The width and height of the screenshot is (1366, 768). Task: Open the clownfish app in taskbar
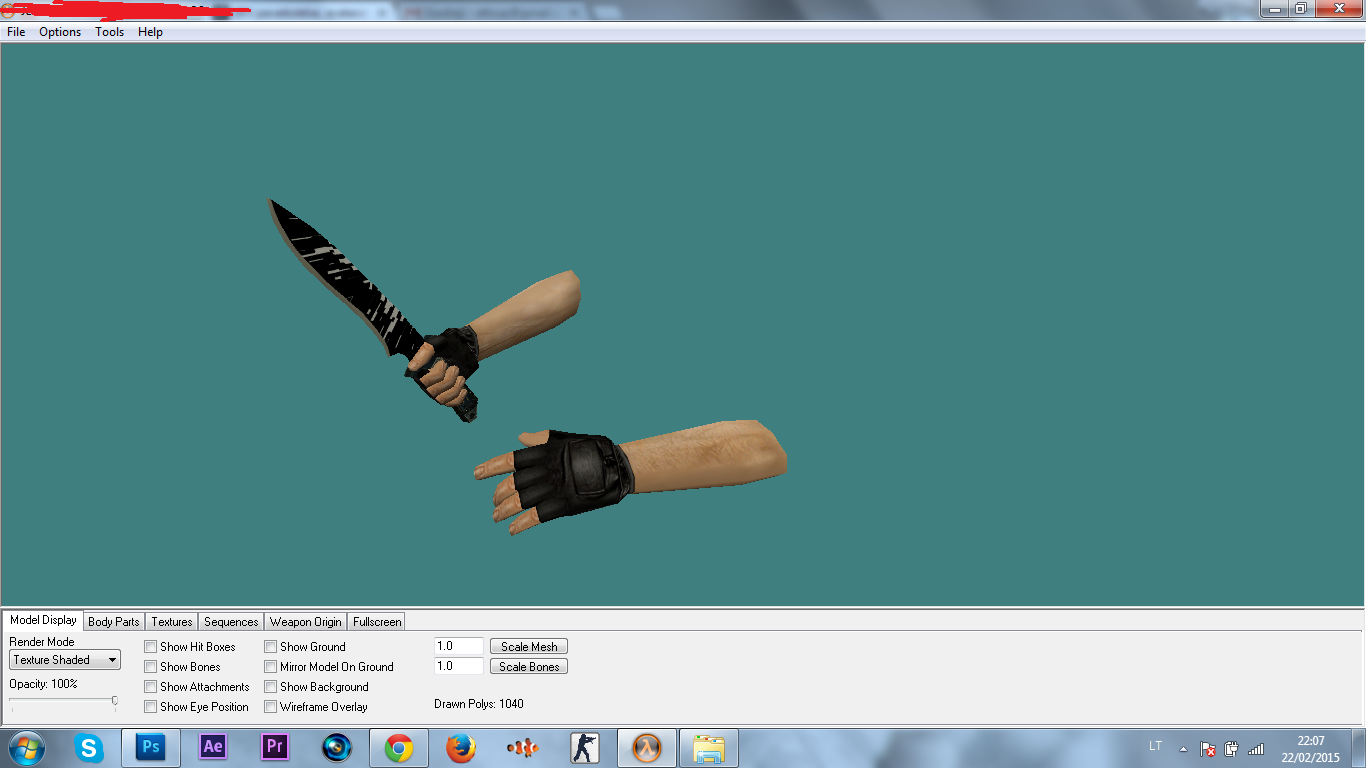[x=523, y=748]
